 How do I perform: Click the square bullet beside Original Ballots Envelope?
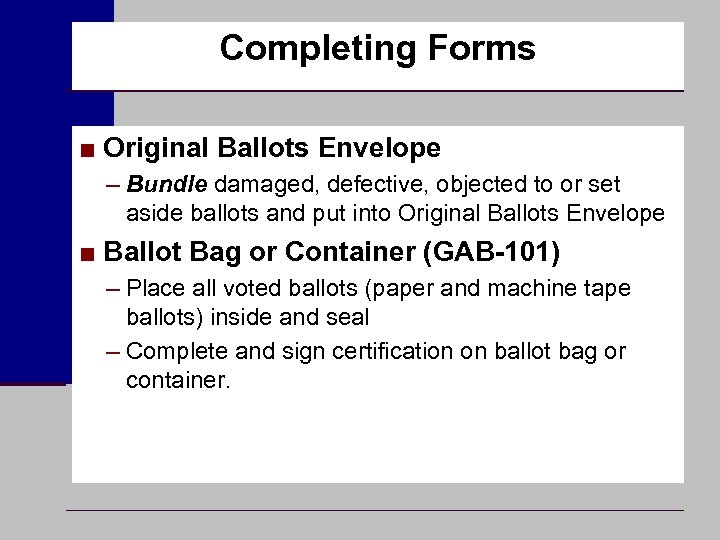click(x=88, y=150)
